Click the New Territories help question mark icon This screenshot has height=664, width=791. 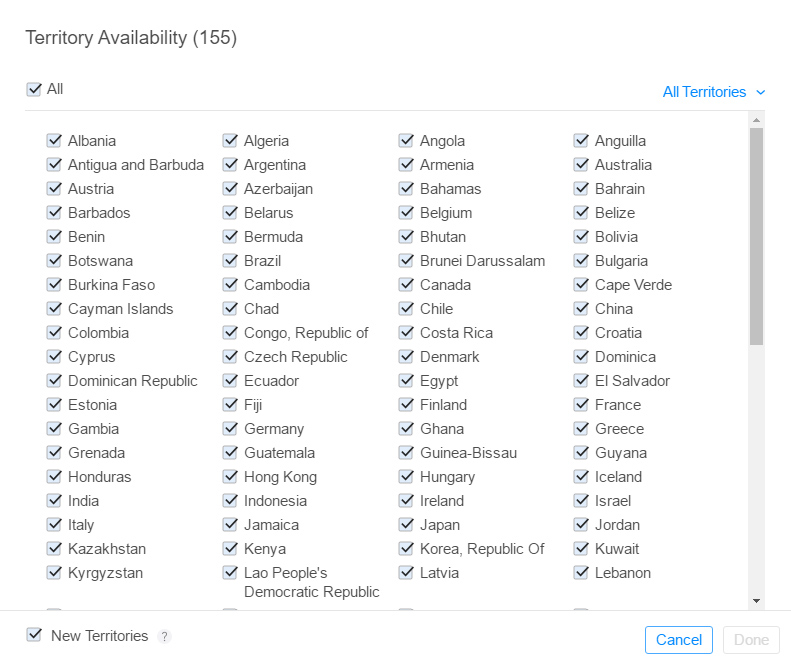pos(165,637)
